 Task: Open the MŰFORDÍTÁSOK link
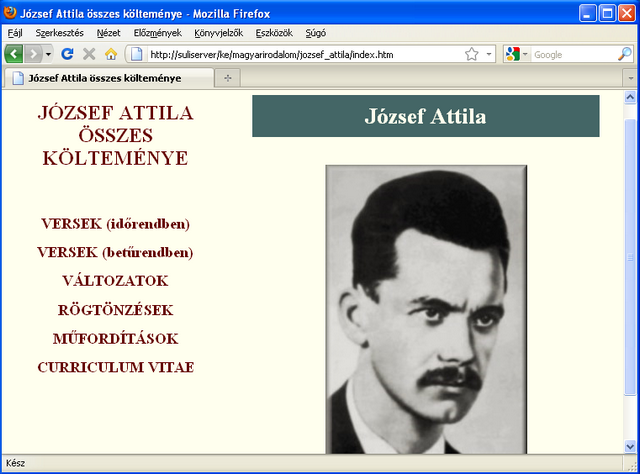tap(115, 338)
